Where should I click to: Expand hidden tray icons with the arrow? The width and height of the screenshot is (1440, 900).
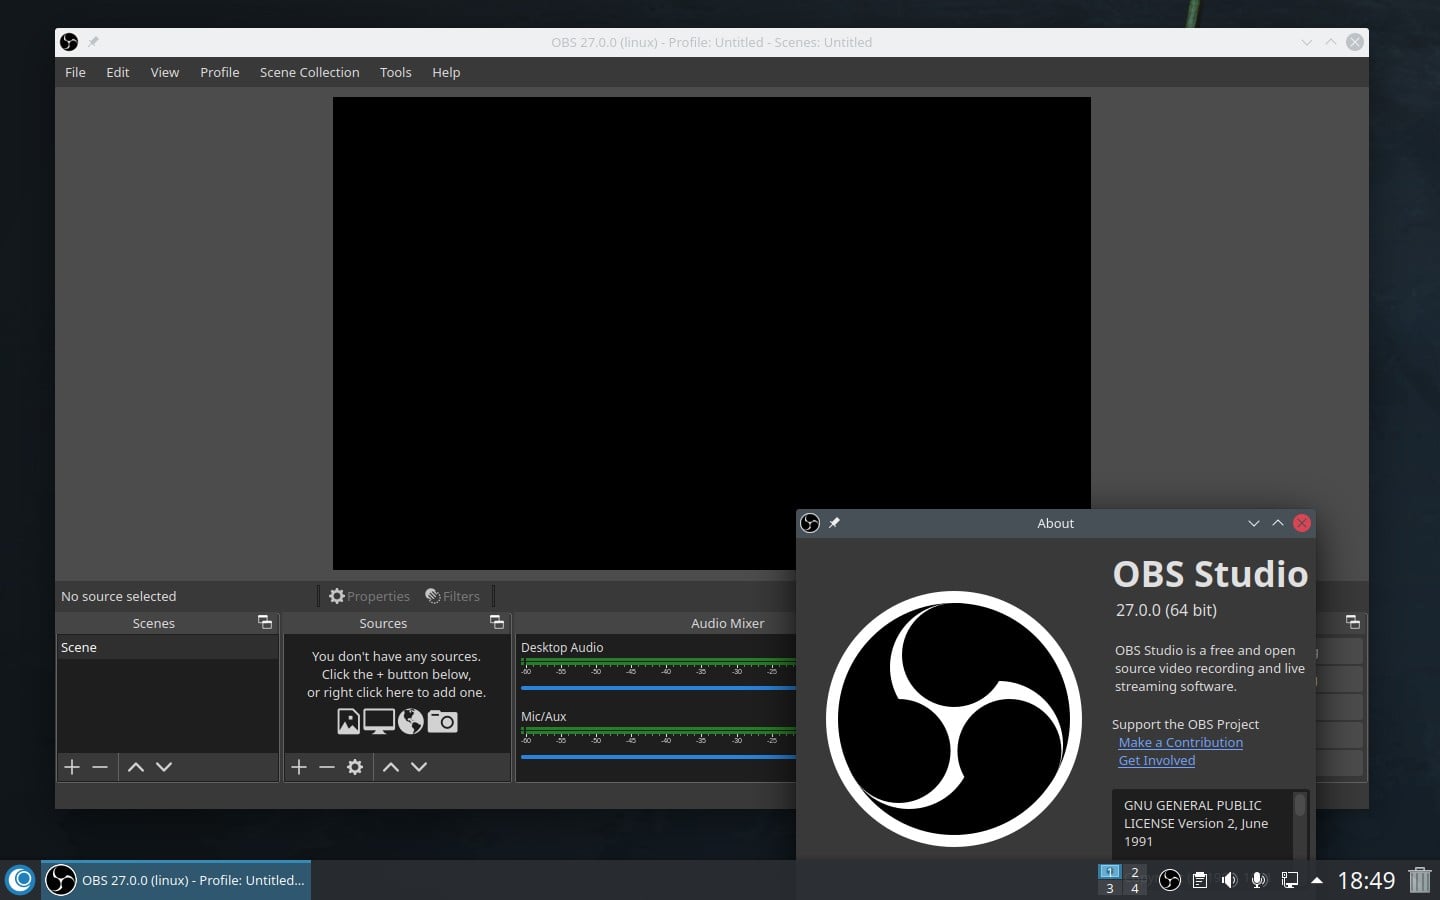pos(1317,881)
